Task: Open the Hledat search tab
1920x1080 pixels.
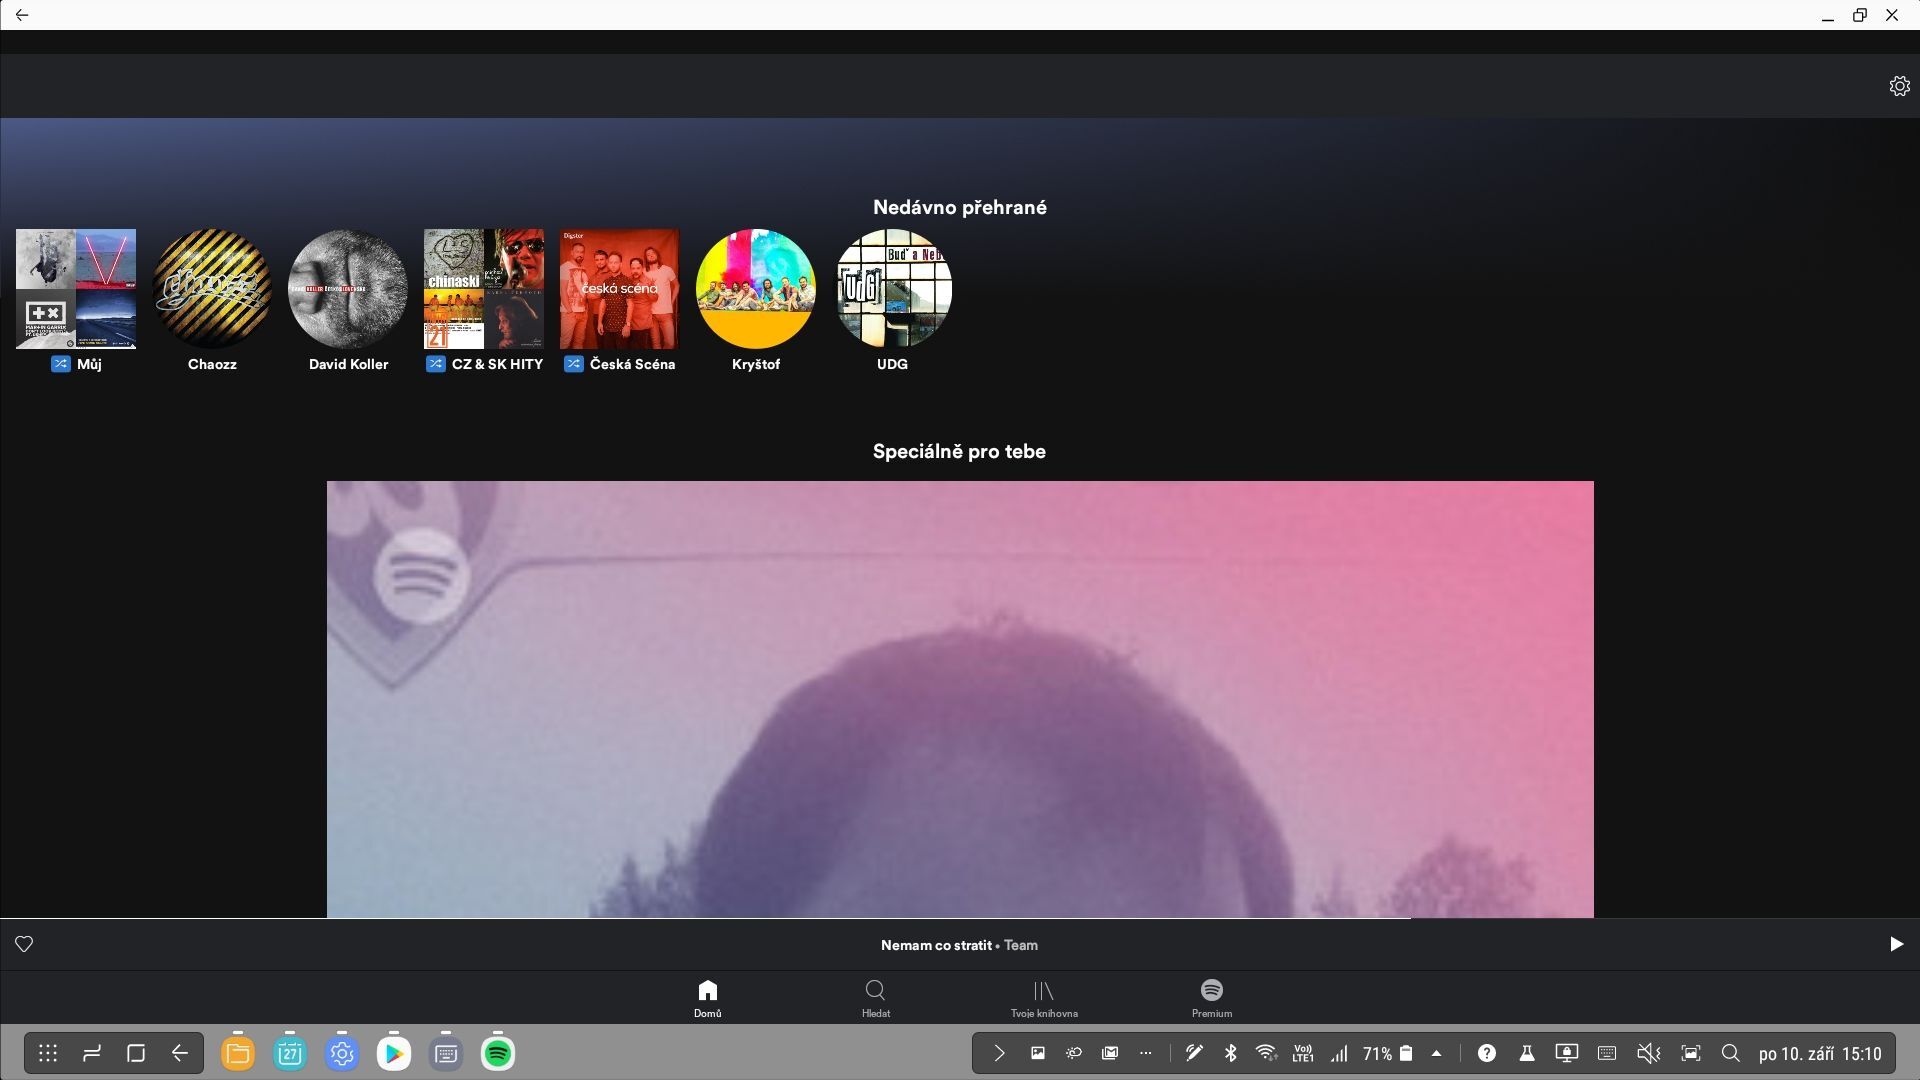Action: [875, 998]
